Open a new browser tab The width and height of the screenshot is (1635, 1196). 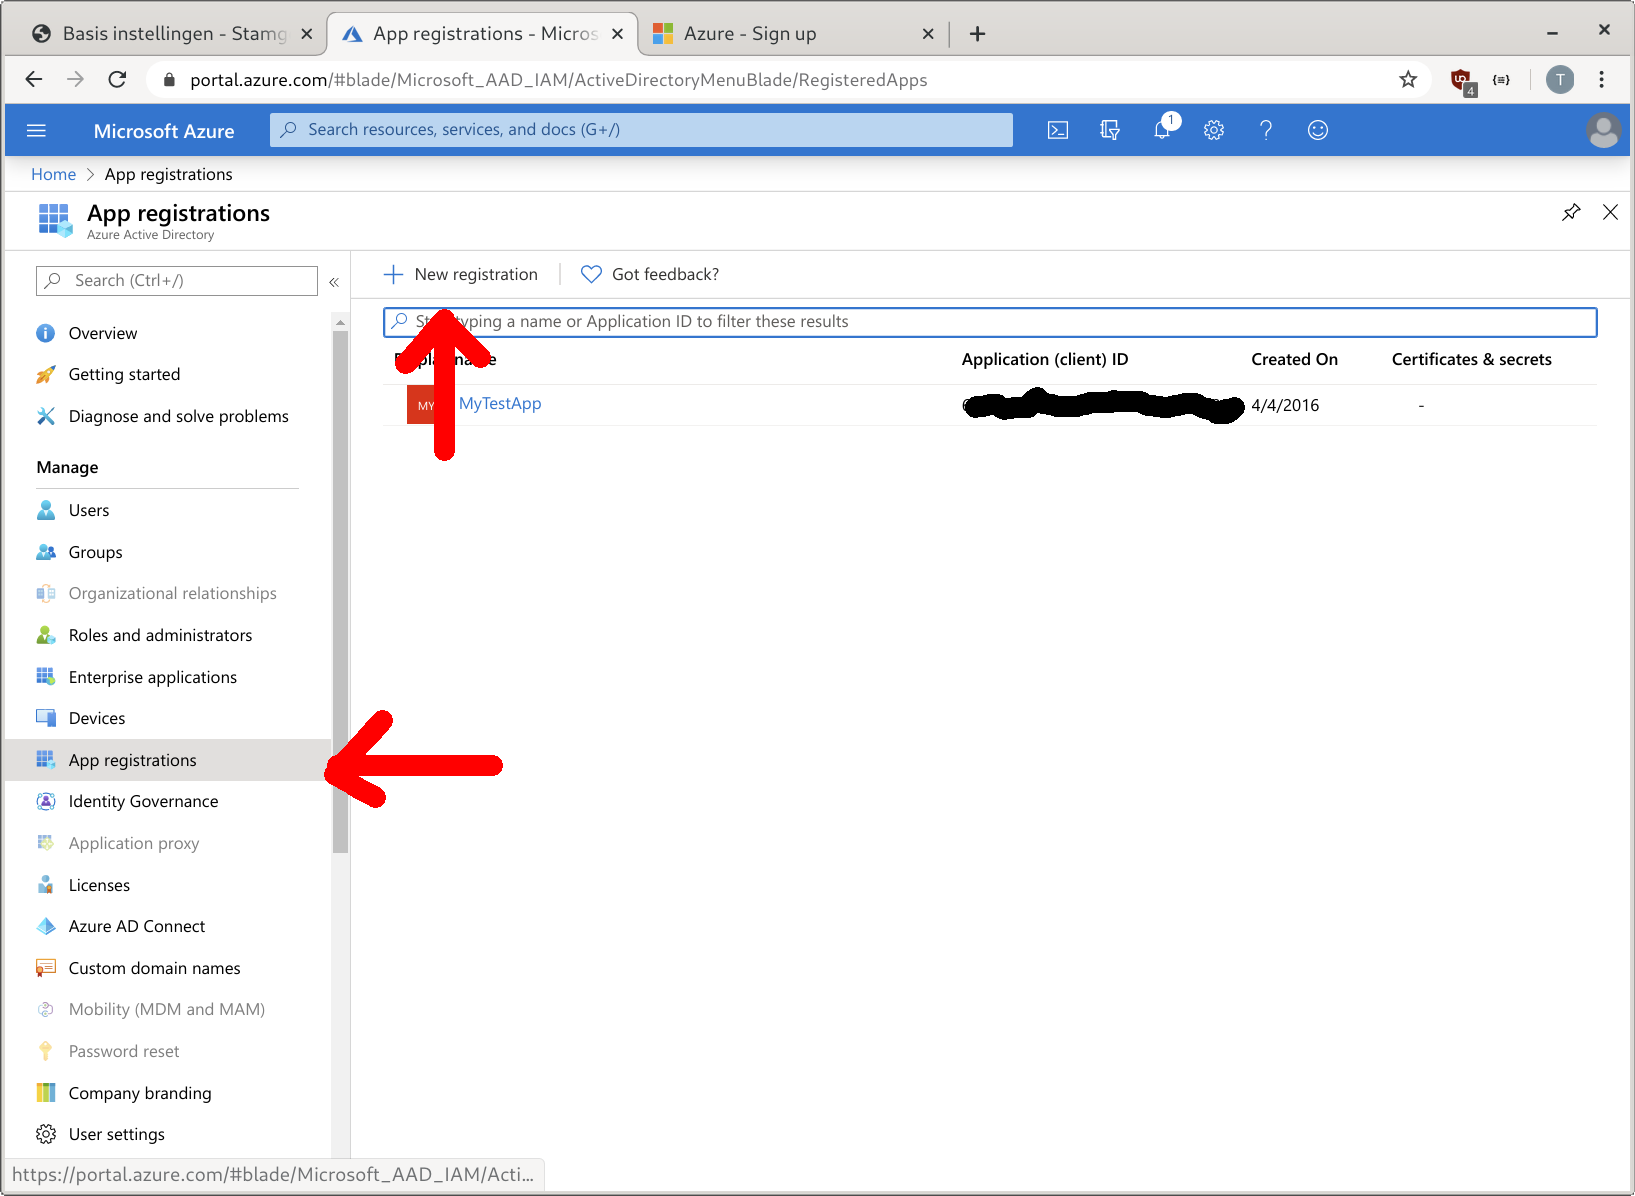[977, 33]
